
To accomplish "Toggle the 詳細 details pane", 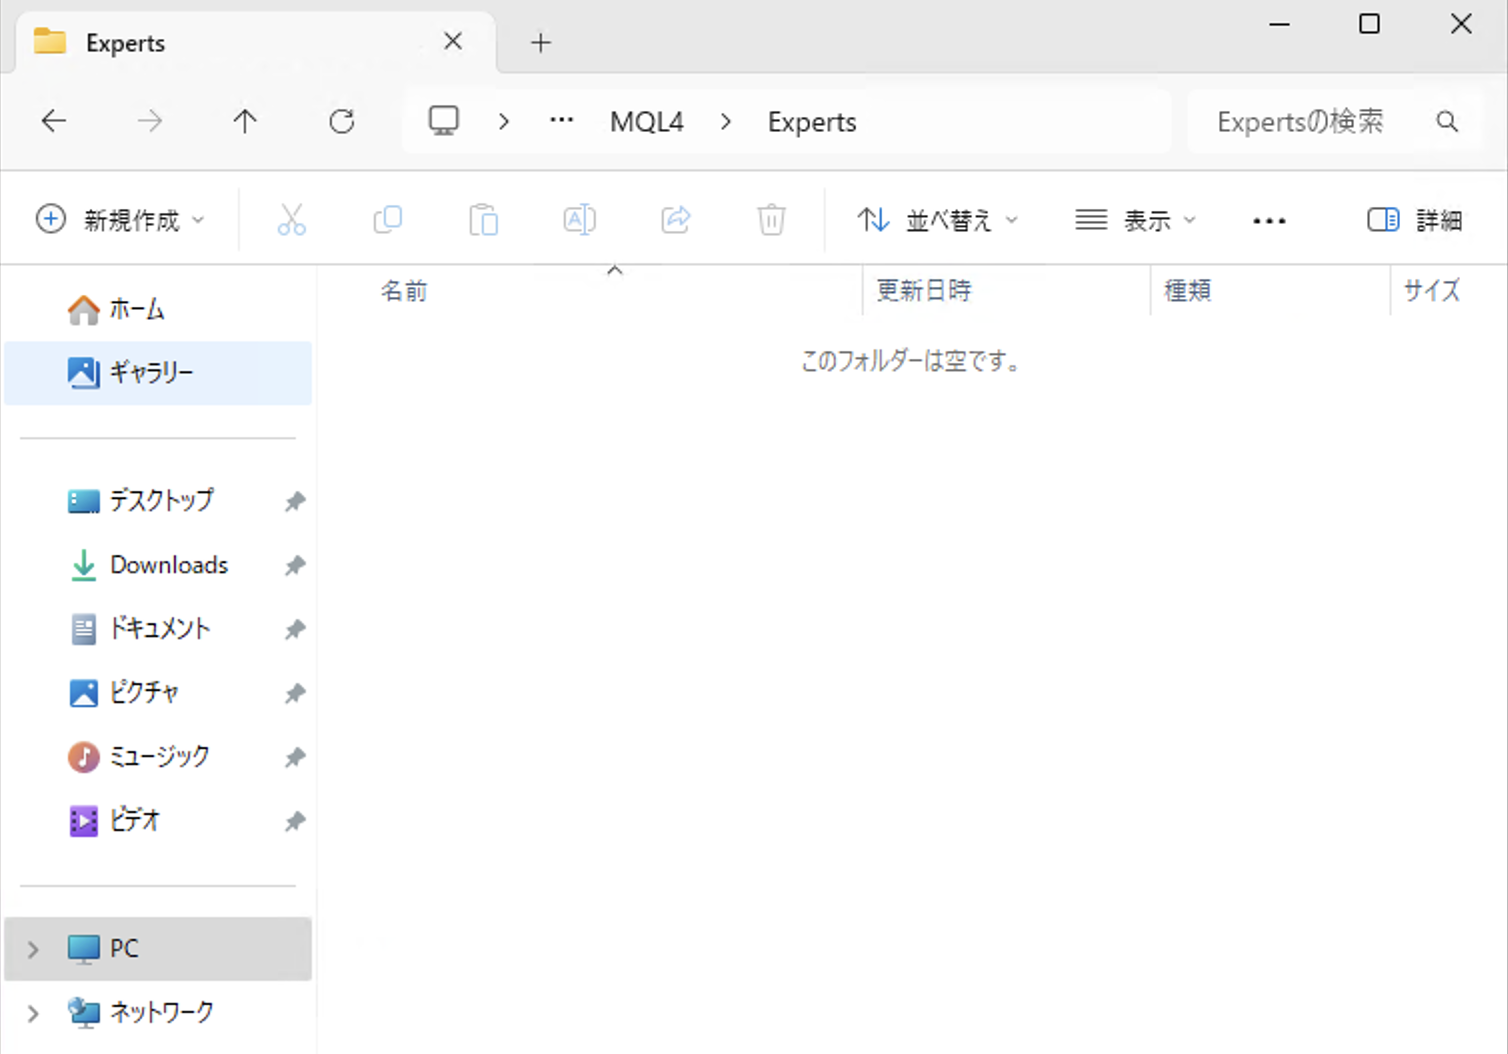I will (1414, 220).
